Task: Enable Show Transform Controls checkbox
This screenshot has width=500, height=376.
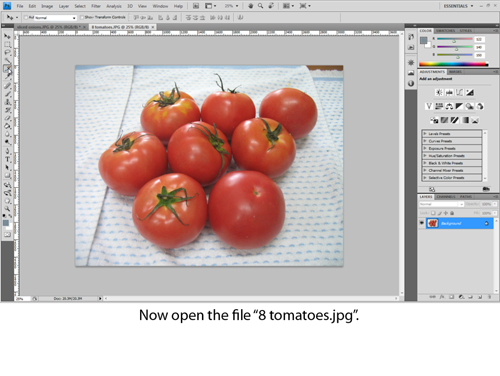Action: pyautogui.click(x=82, y=17)
